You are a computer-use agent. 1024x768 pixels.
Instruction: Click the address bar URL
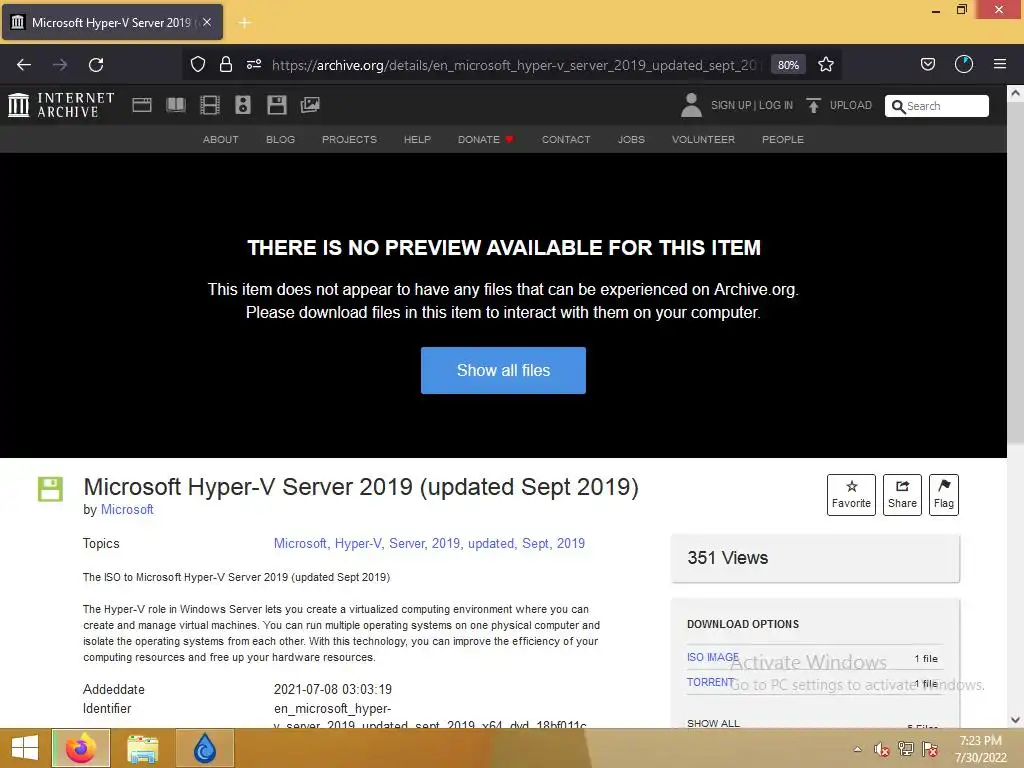click(x=514, y=65)
